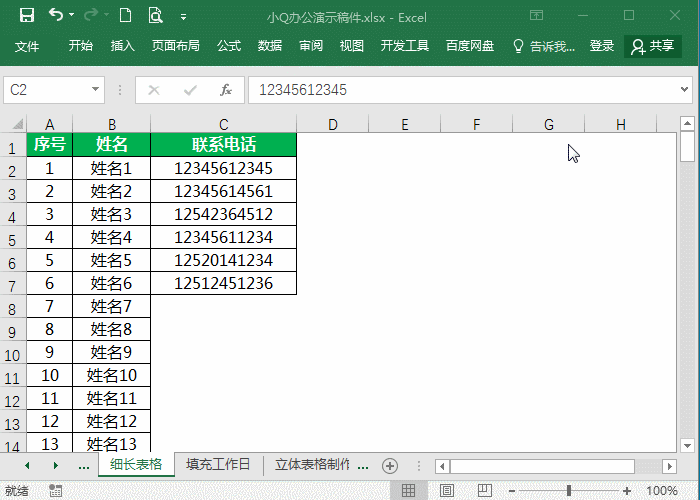Click the left ellipsis for hidden sheets
This screenshot has width=700, height=500.
83,466
